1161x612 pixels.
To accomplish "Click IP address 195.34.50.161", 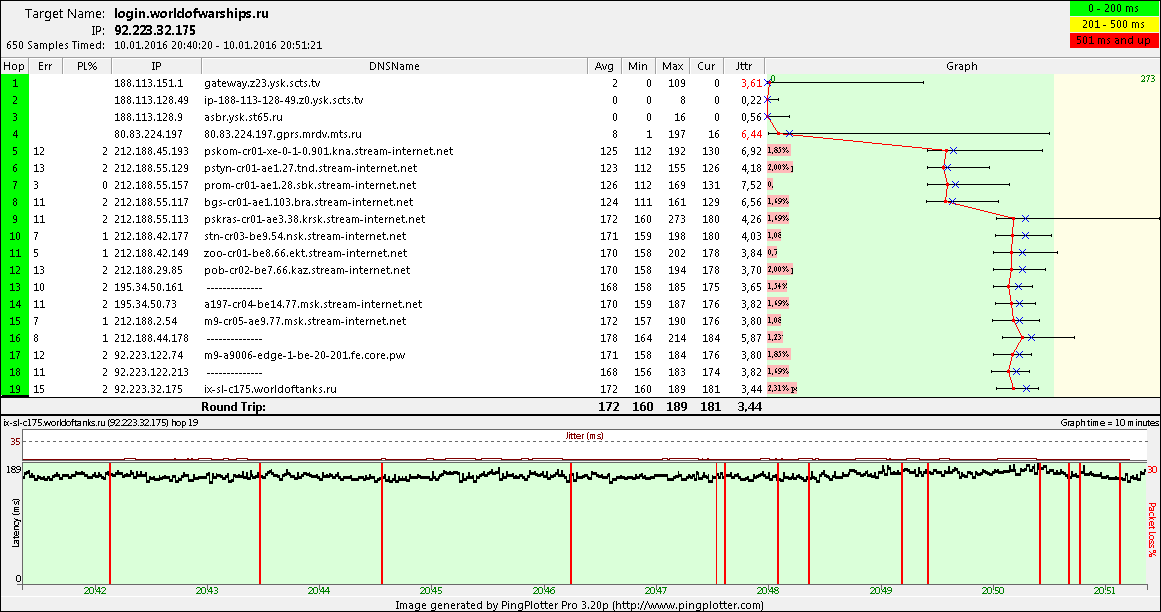I will pos(148,287).
